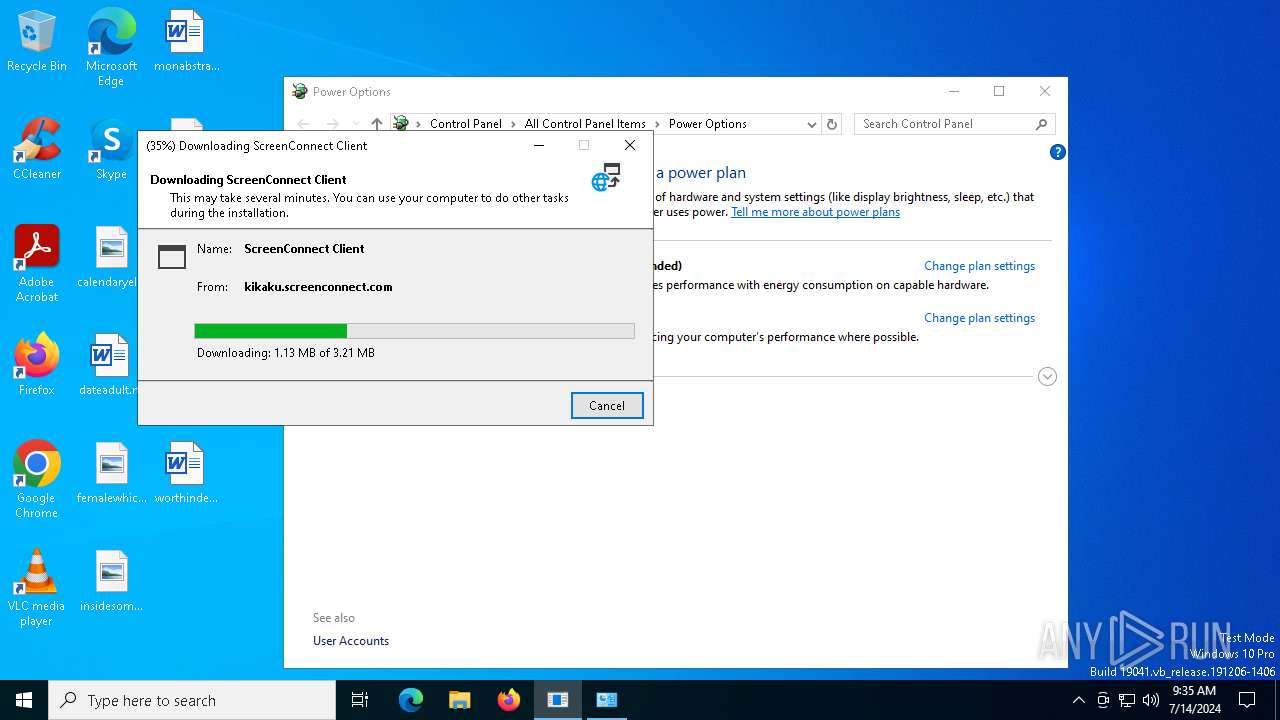Change plan settings for balanced plan
Image resolution: width=1280 pixels, height=720 pixels.
coord(979,266)
